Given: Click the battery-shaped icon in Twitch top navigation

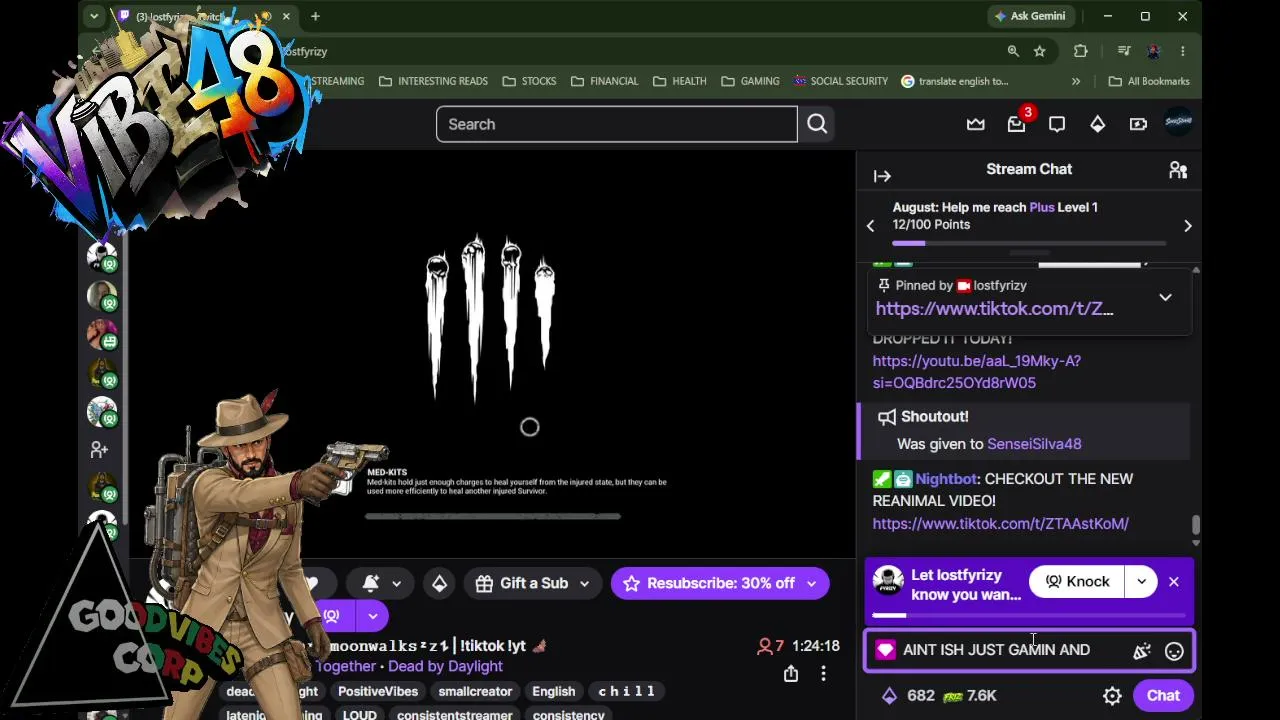Looking at the screenshot, I should (x=1138, y=124).
